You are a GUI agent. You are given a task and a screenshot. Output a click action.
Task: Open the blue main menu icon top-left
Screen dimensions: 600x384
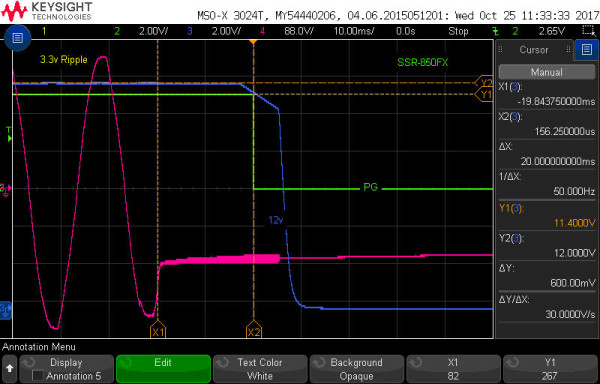tap(17, 37)
